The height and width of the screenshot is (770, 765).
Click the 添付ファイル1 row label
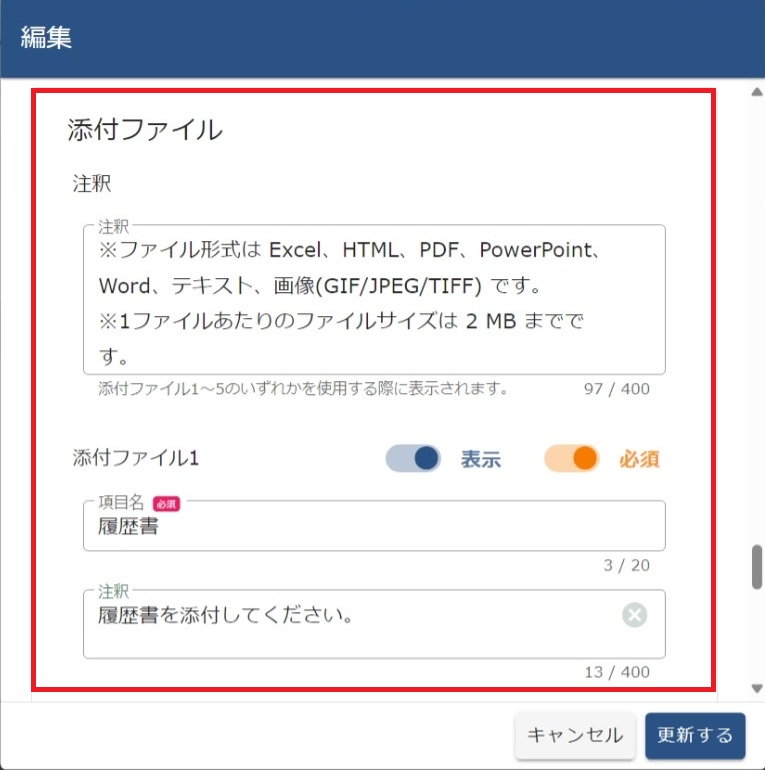(x=137, y=459)
